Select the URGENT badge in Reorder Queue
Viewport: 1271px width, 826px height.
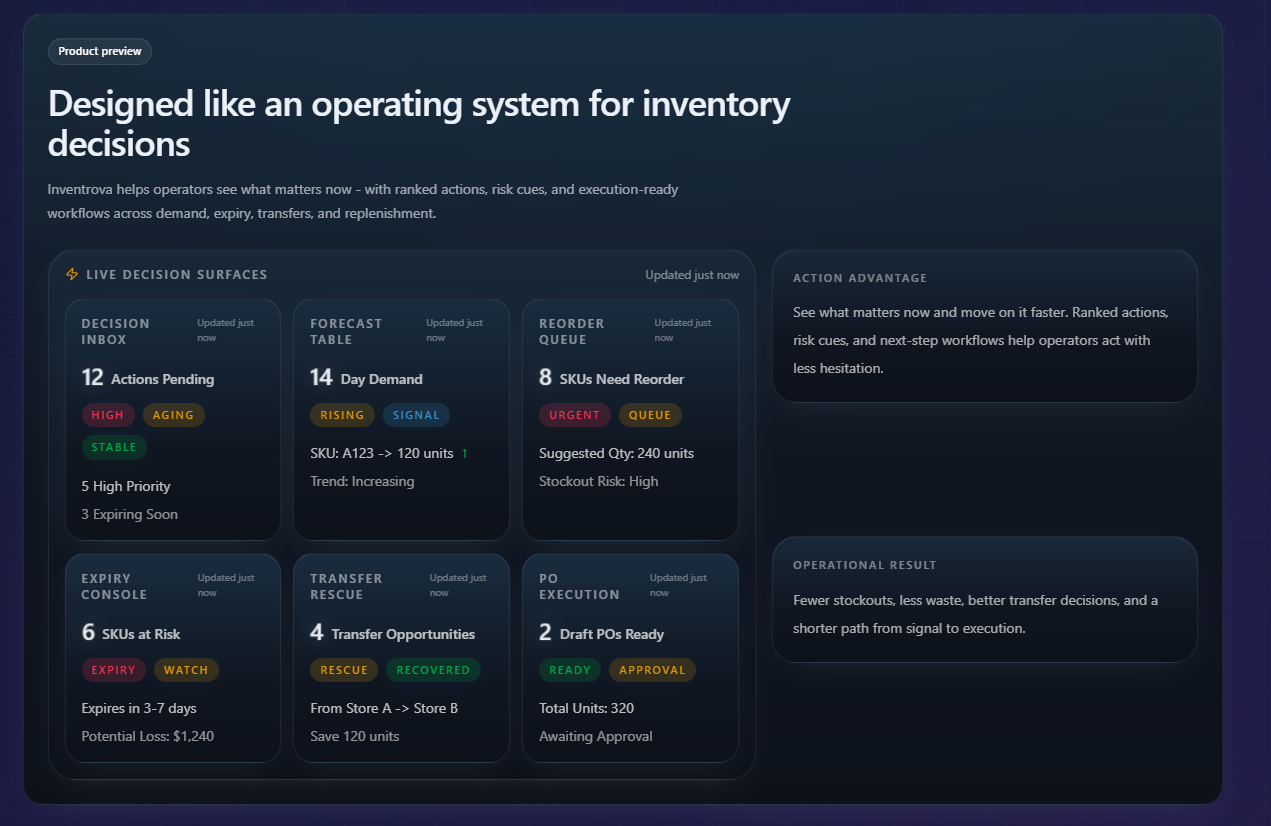[575, 414]
